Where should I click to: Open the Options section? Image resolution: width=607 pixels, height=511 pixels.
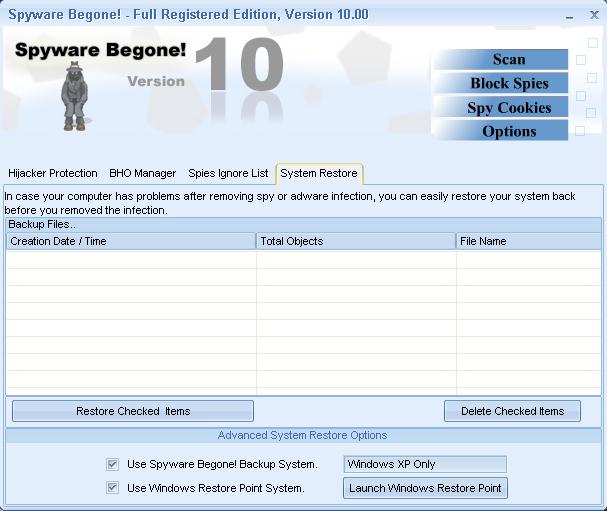[x=501, y=131]
